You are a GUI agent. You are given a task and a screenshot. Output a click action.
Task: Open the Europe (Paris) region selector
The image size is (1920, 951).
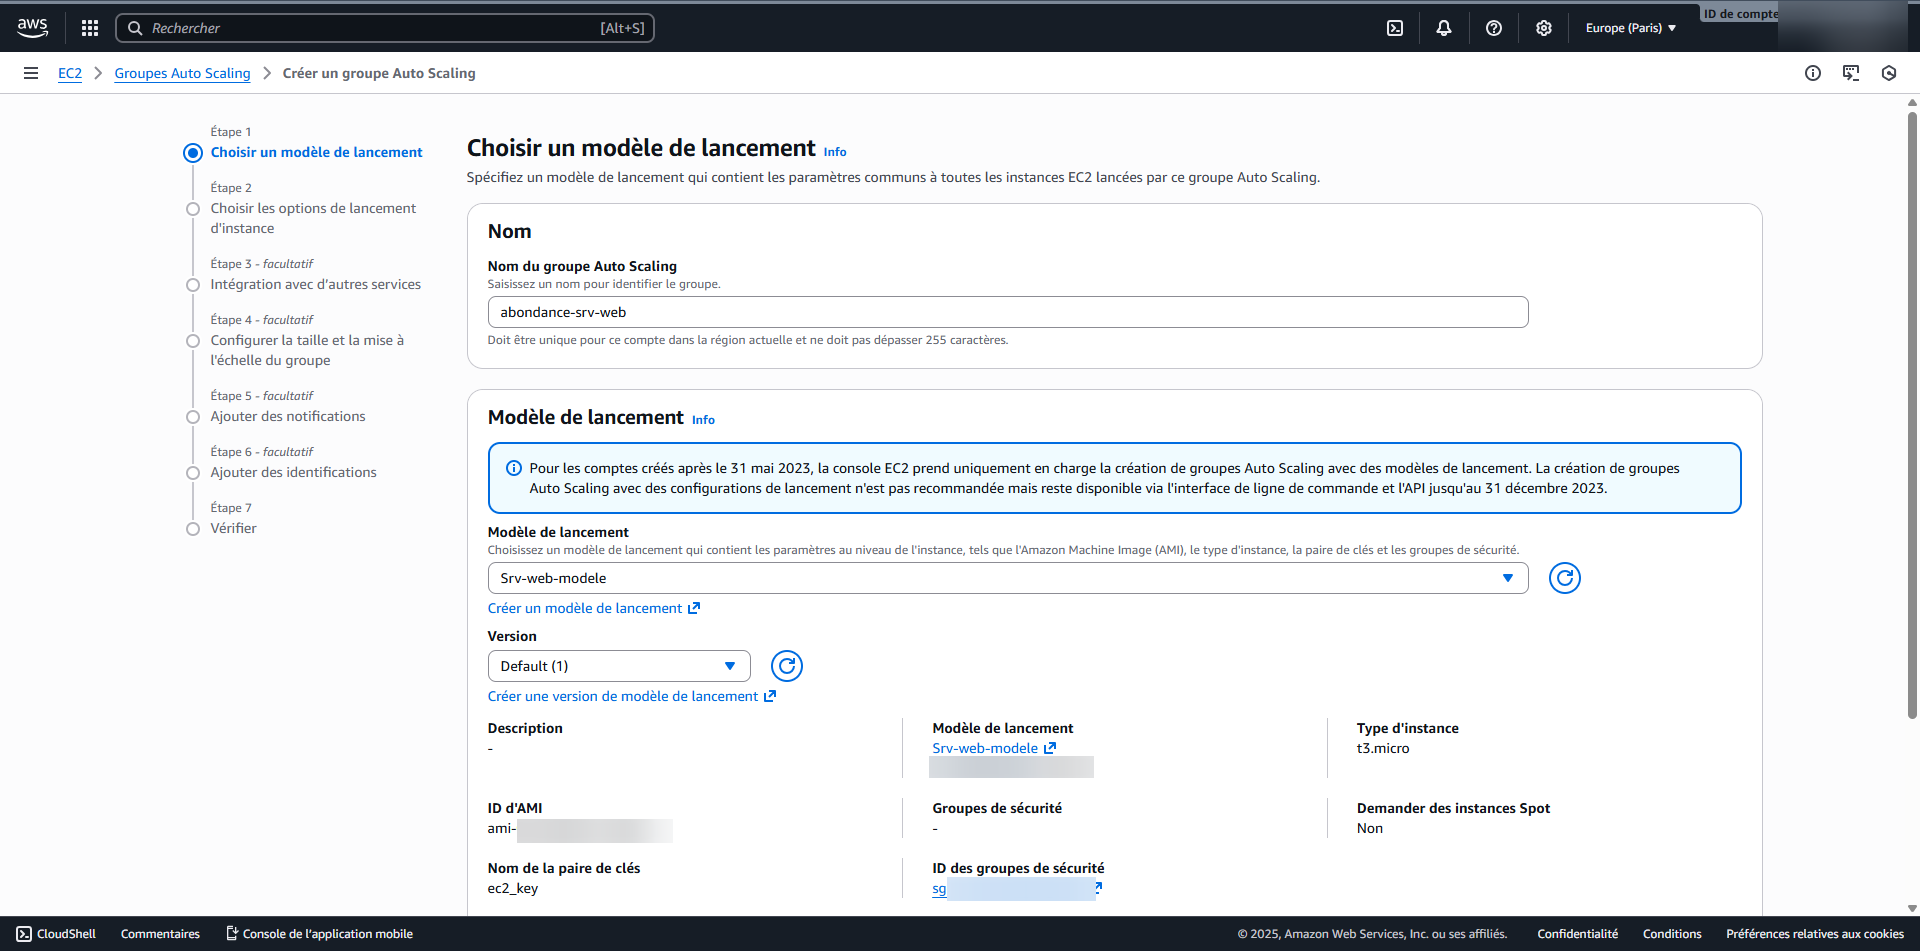coord(1630,28)
